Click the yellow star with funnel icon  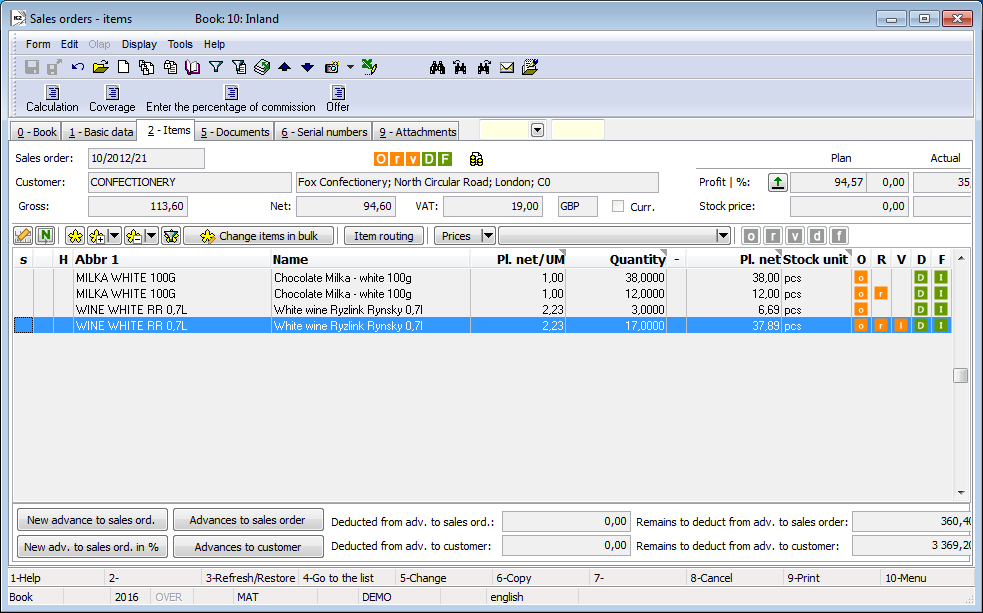click(x=171, y=236)
